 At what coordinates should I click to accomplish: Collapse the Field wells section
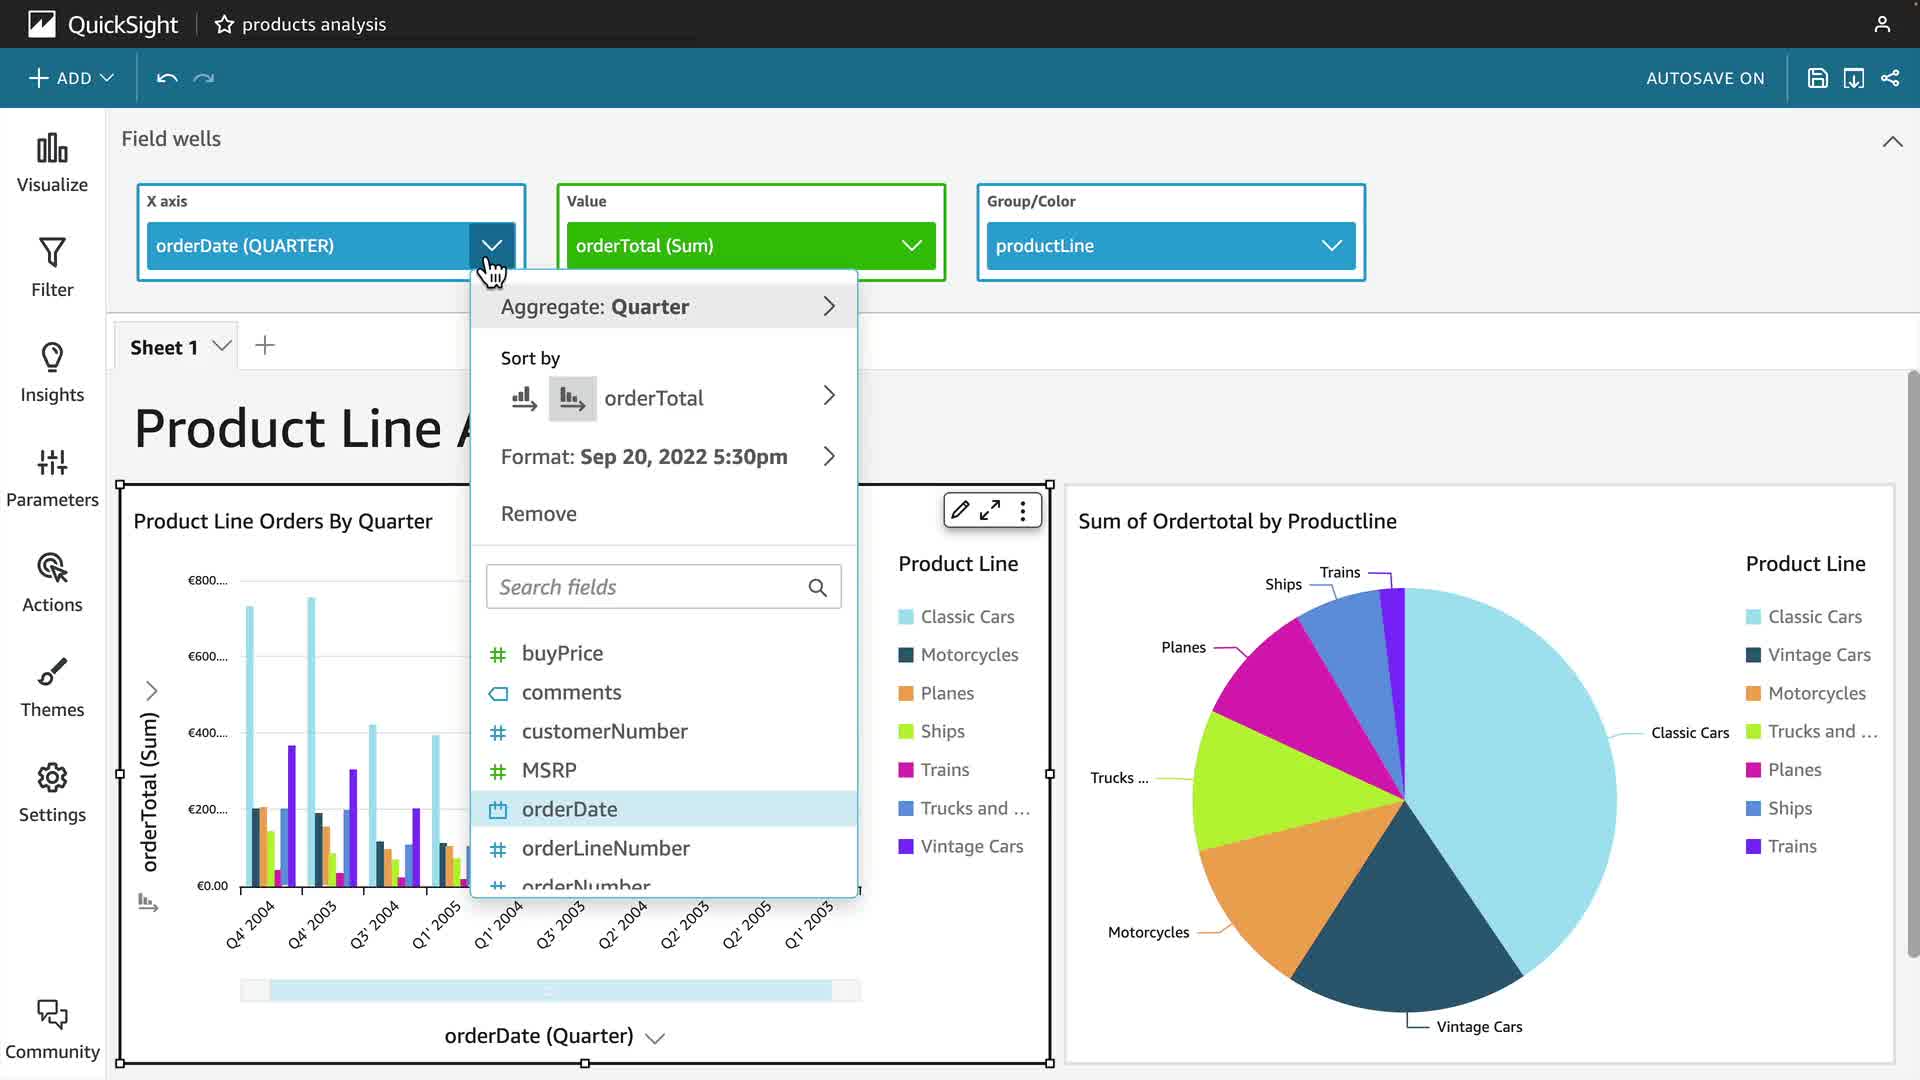(x=1892, y=141)
